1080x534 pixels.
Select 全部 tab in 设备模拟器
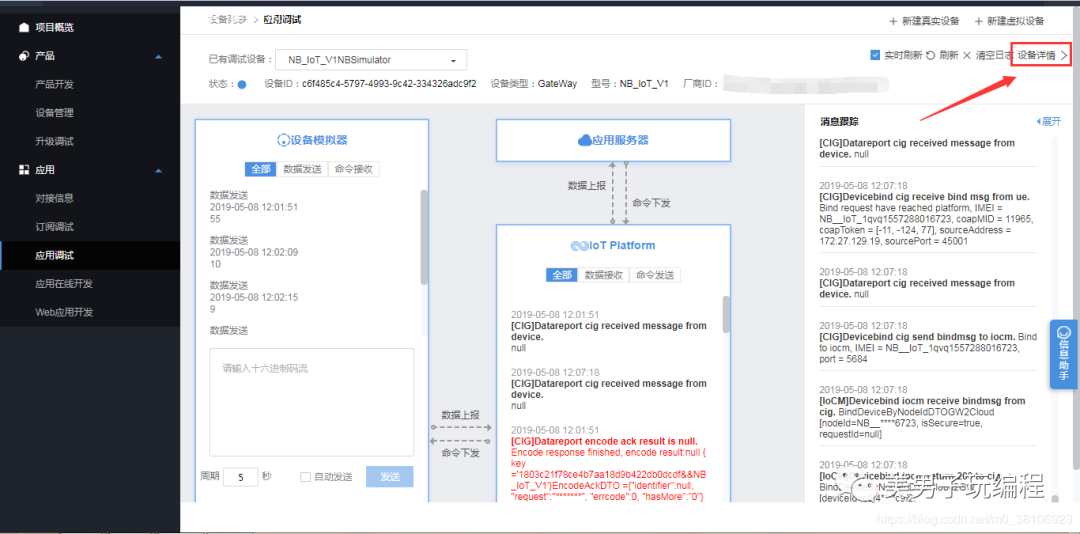(x=260, y=170)
